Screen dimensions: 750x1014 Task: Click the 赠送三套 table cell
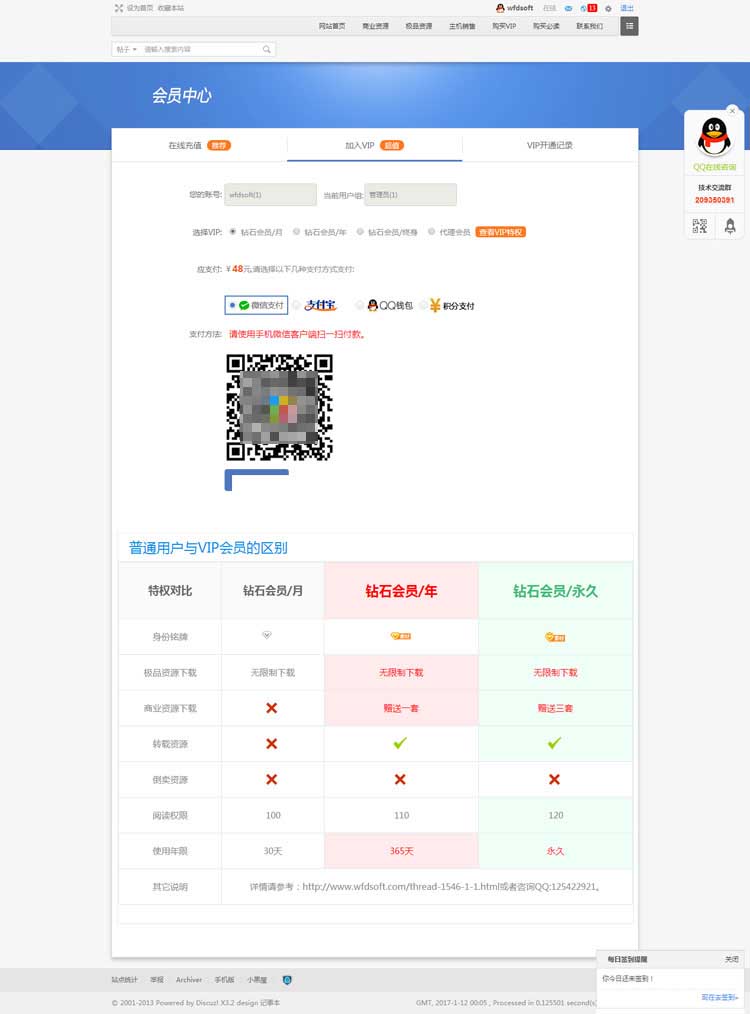tap(555, 708)
